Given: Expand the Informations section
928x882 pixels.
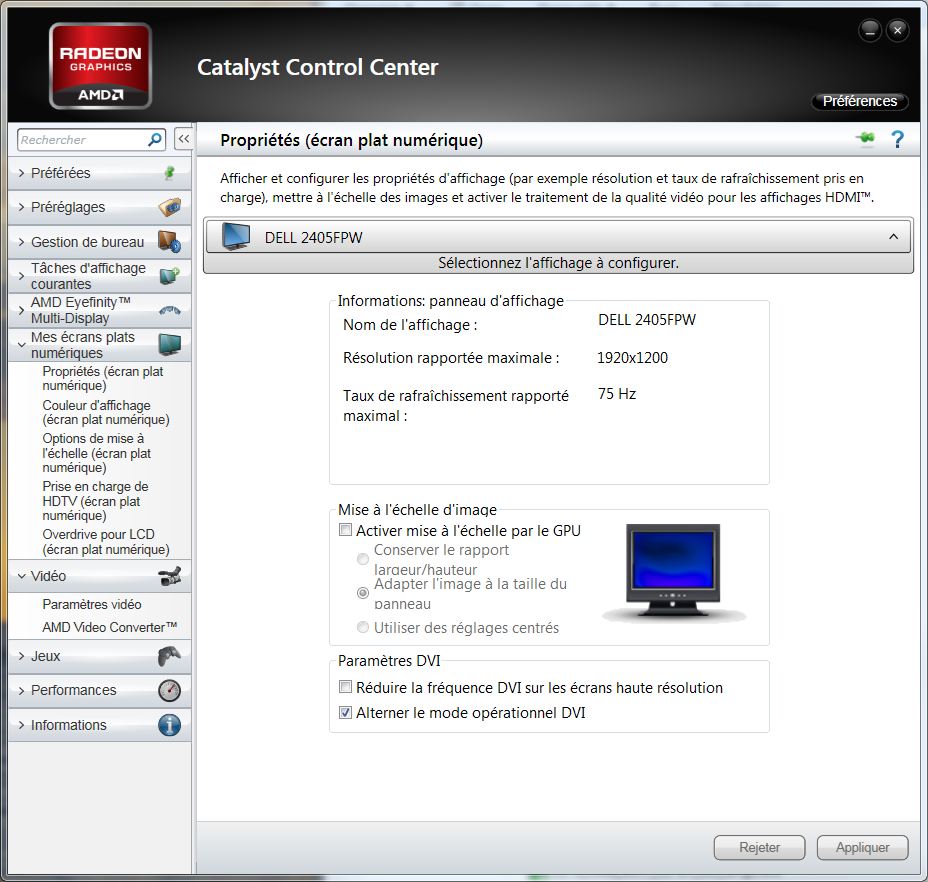Looking at the screenshot, I should tap(21, 725).
